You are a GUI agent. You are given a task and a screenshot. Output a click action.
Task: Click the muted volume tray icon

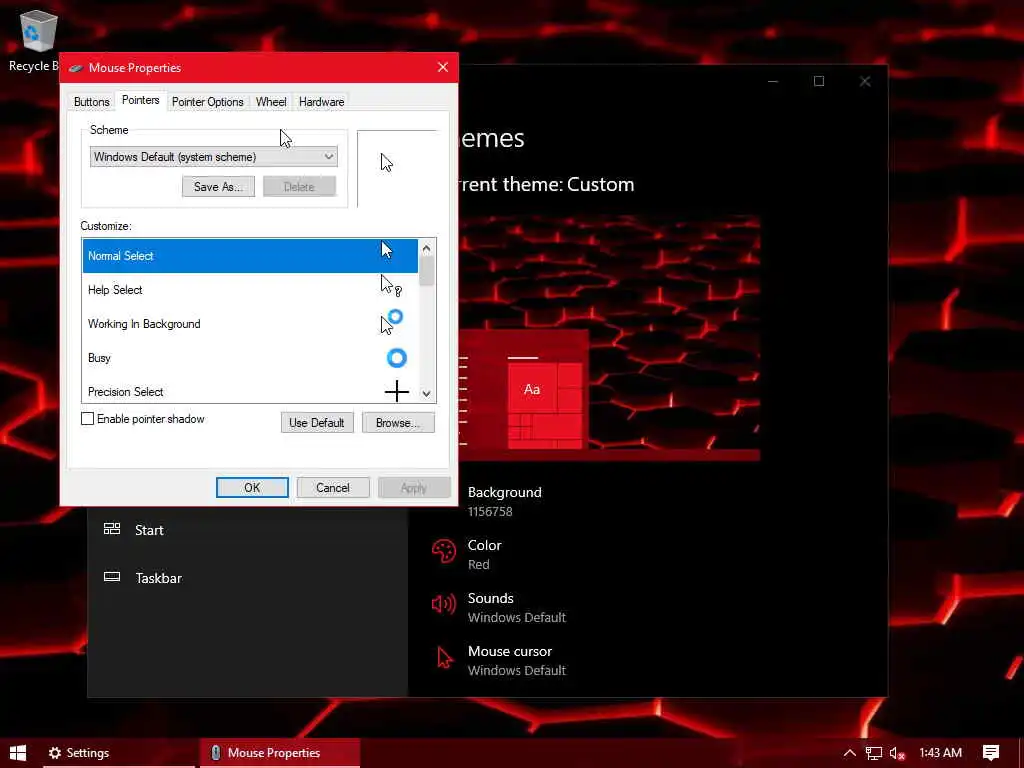897,753
